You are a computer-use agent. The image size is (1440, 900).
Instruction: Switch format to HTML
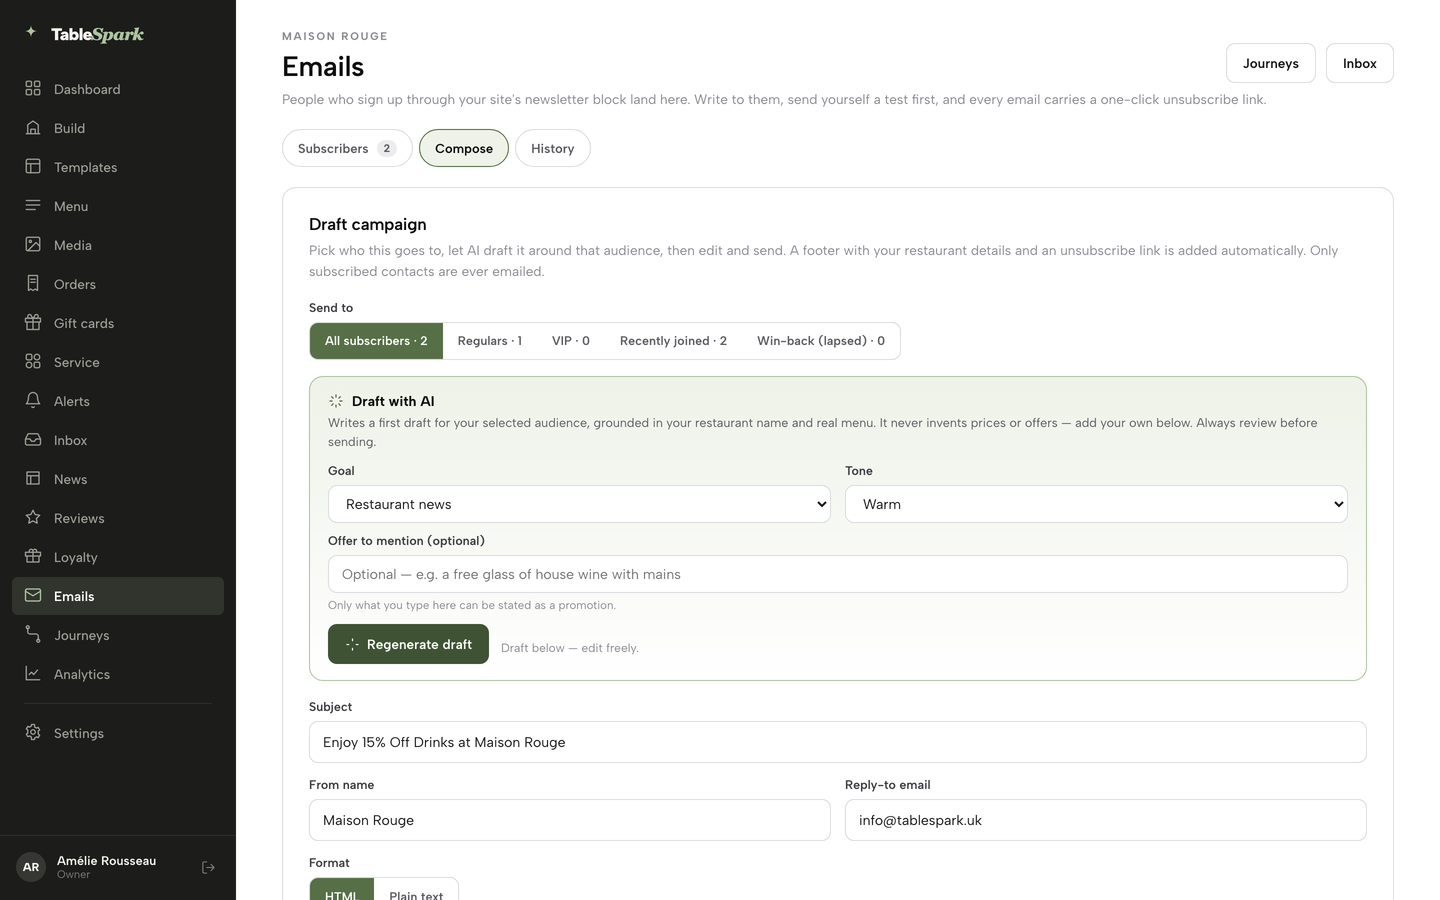(x=342, y=889)
